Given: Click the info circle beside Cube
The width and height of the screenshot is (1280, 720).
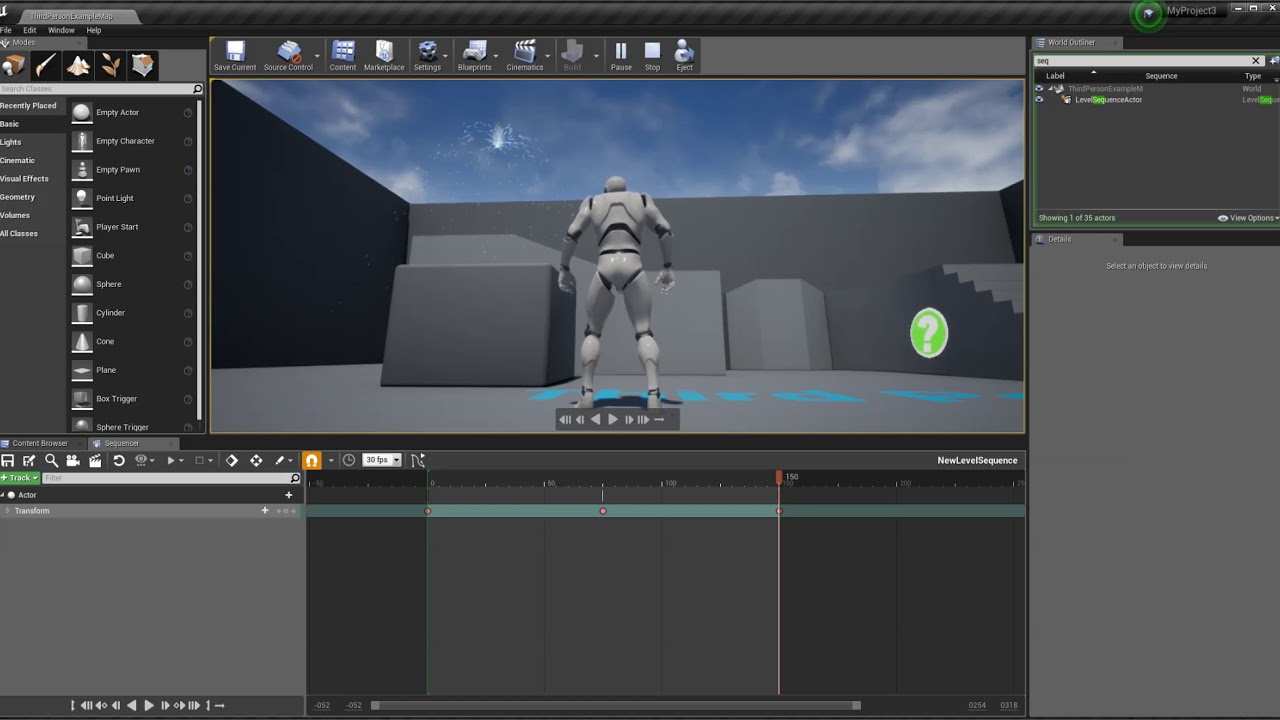Looking at the screenshot, I should coord(188,256).
